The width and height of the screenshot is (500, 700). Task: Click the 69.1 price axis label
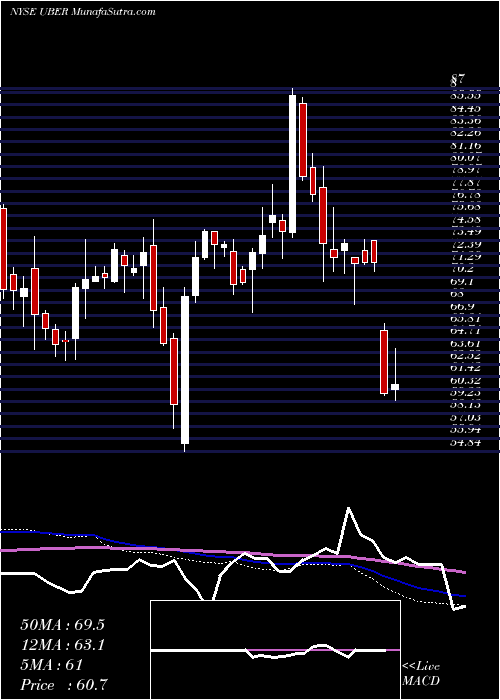tap(462, 282)
